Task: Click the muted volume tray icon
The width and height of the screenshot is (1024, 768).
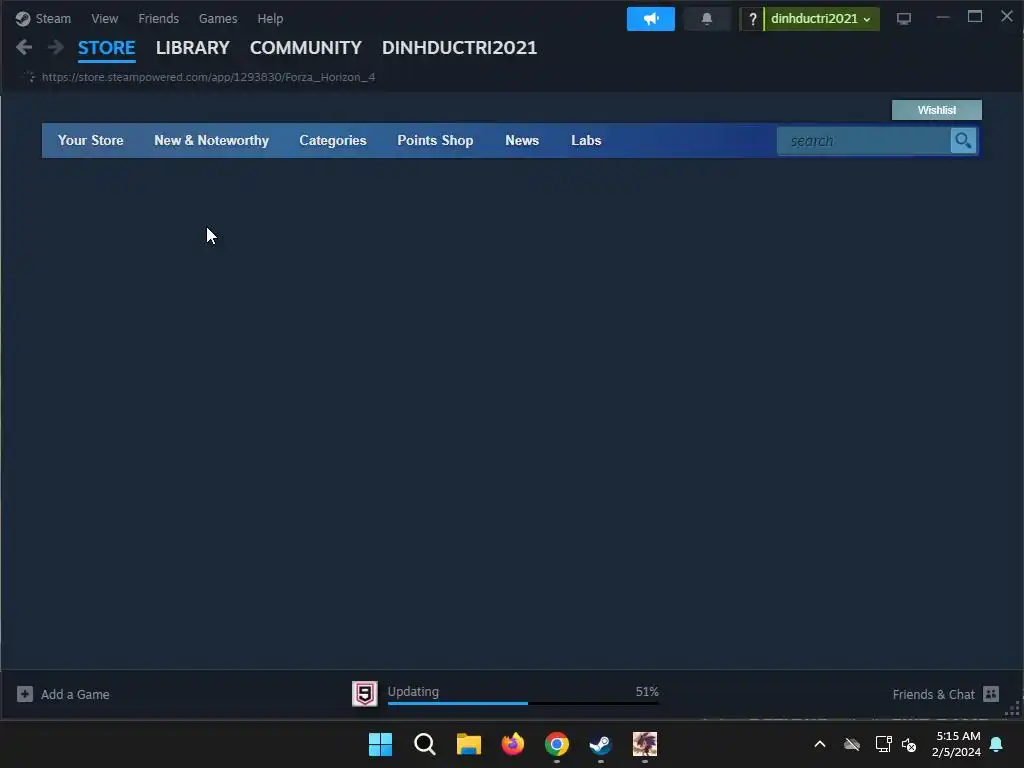Action: click(908, 744)
